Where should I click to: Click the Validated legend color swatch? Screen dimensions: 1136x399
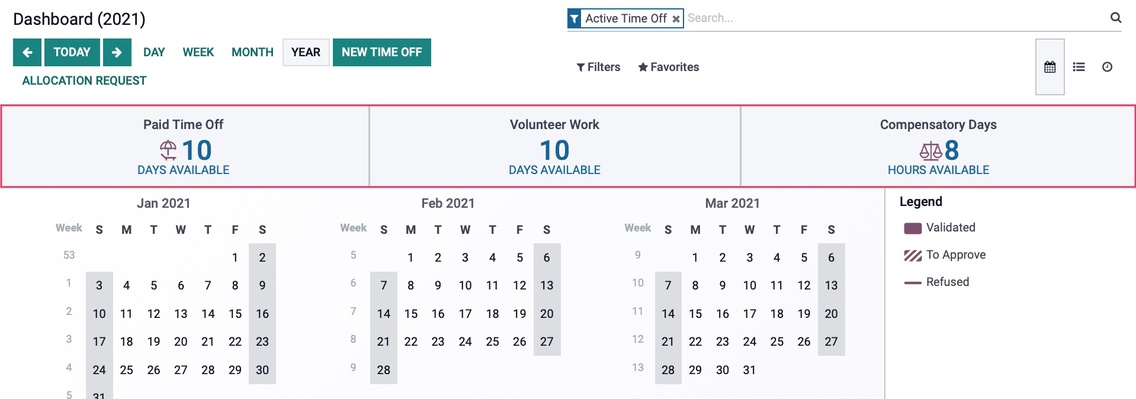913,228
